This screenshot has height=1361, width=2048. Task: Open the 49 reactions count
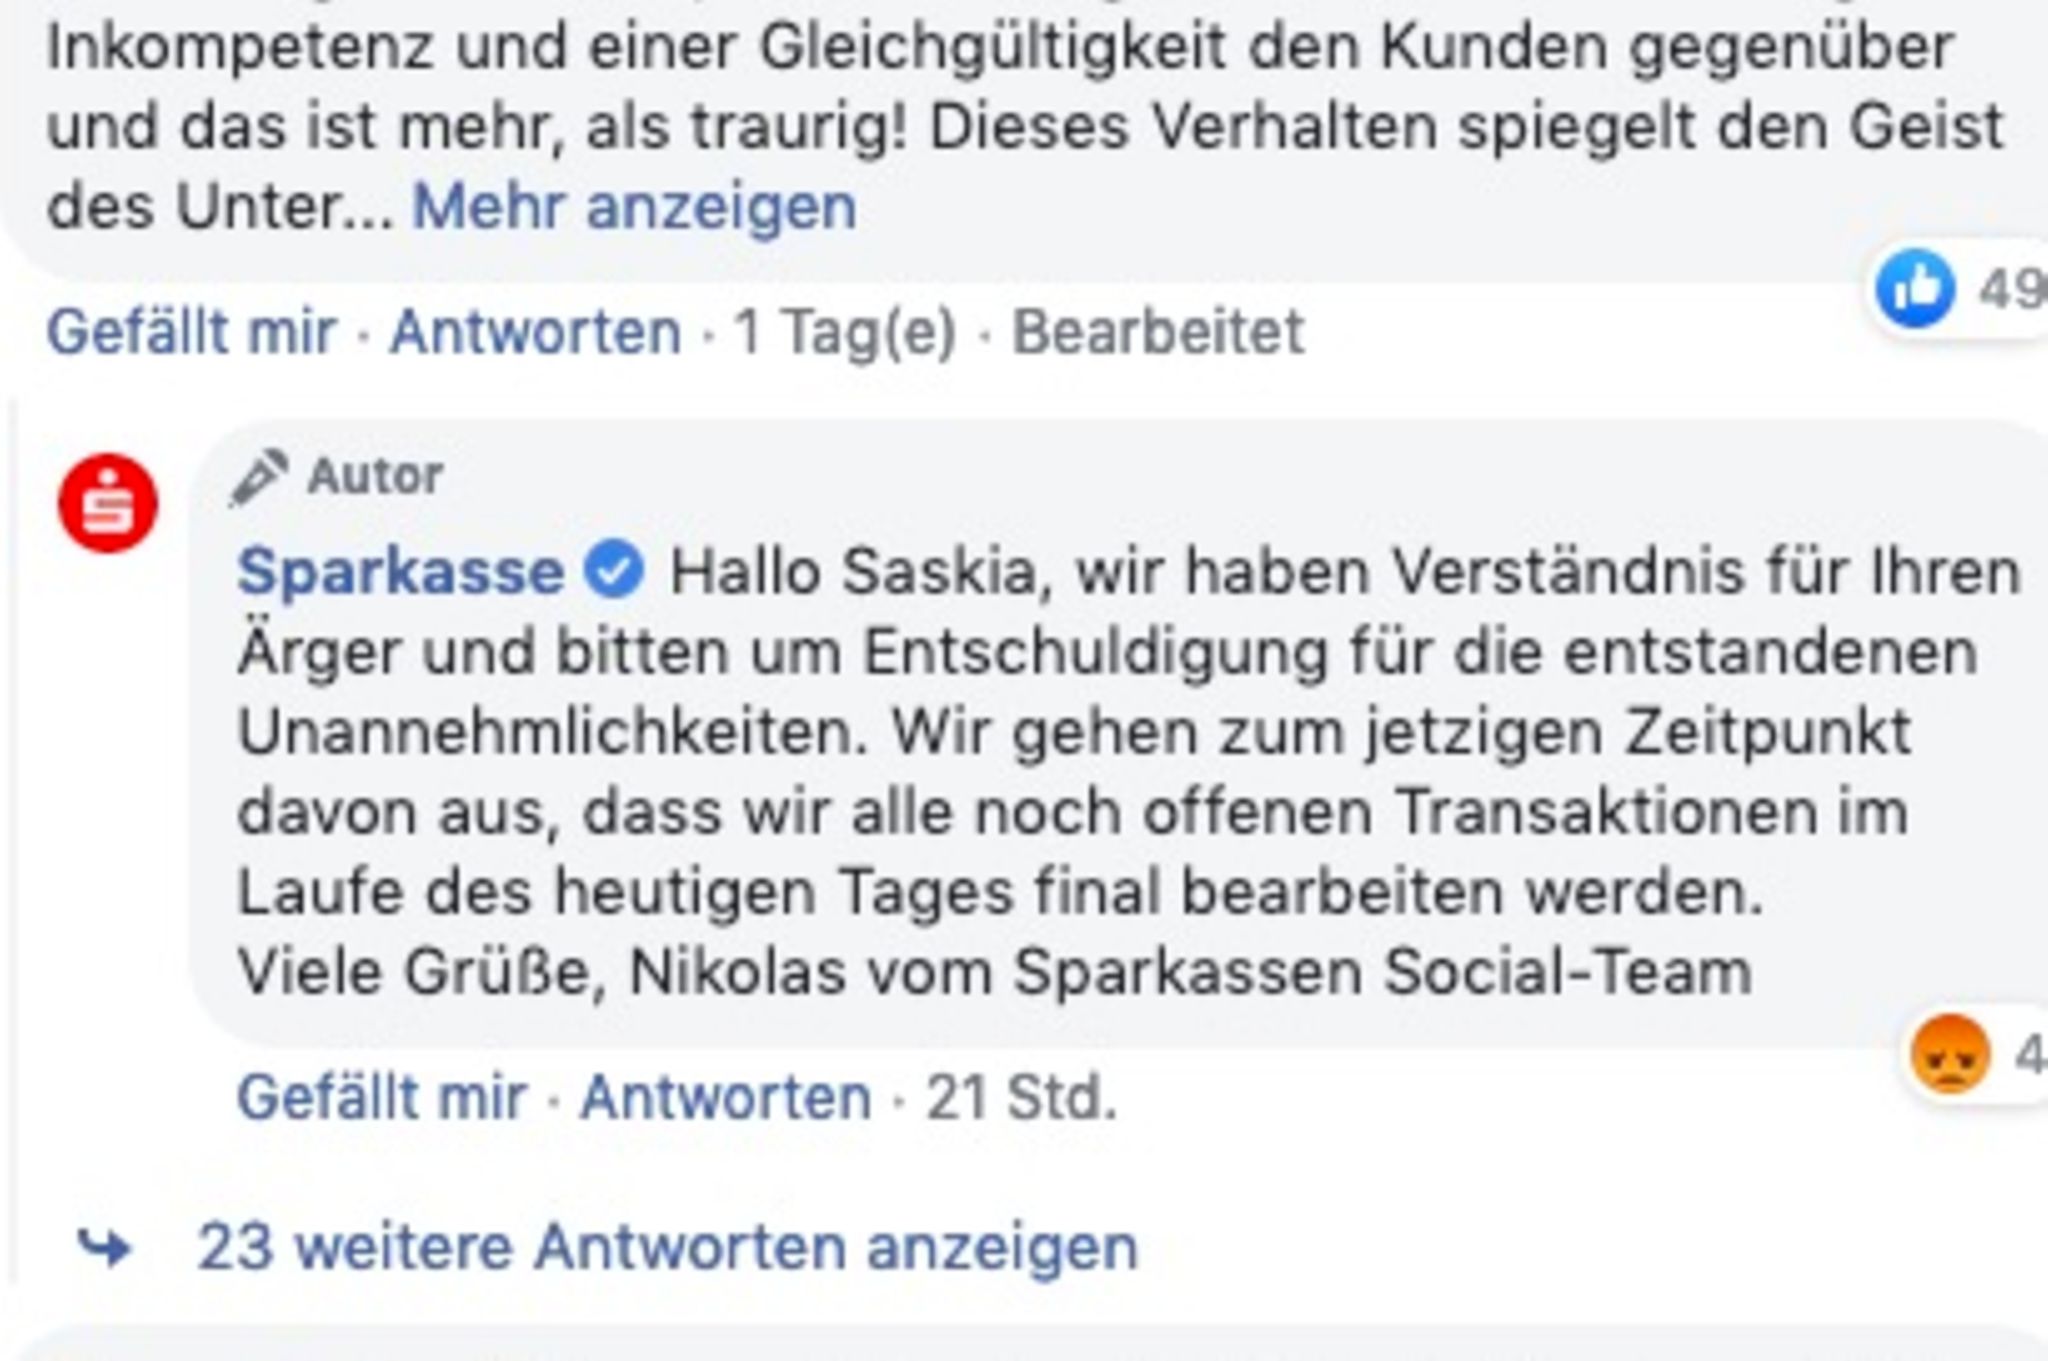coord(2010,290)
